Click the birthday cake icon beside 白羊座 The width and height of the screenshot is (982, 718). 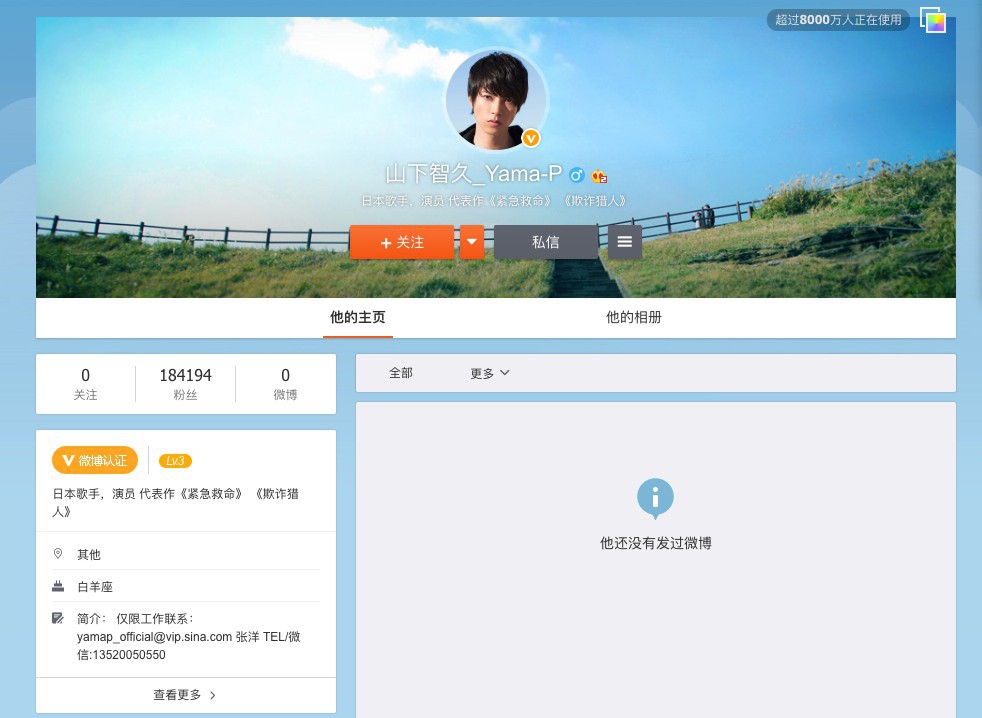(x=58, y=586)
